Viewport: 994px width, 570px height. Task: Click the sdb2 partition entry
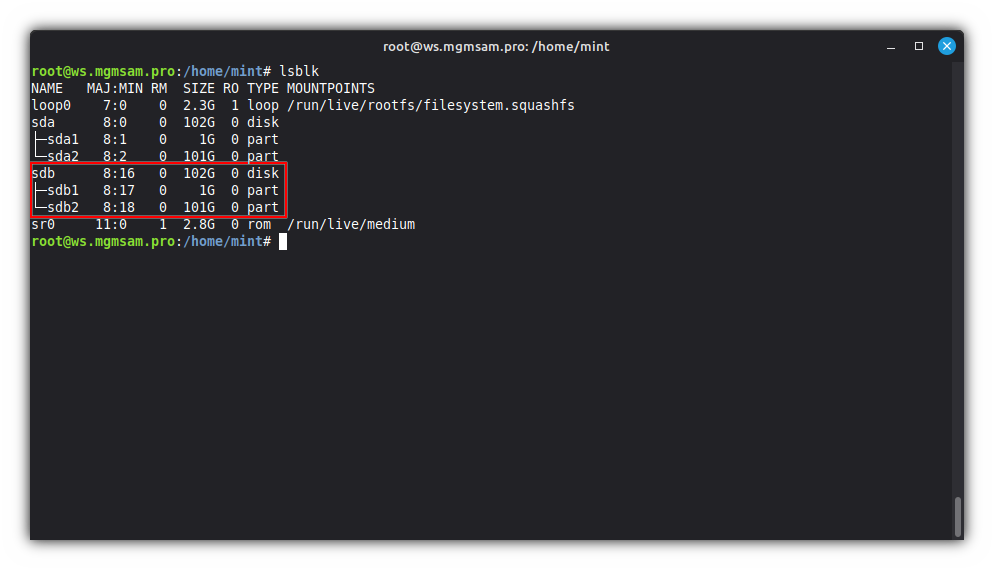[62, 207]
